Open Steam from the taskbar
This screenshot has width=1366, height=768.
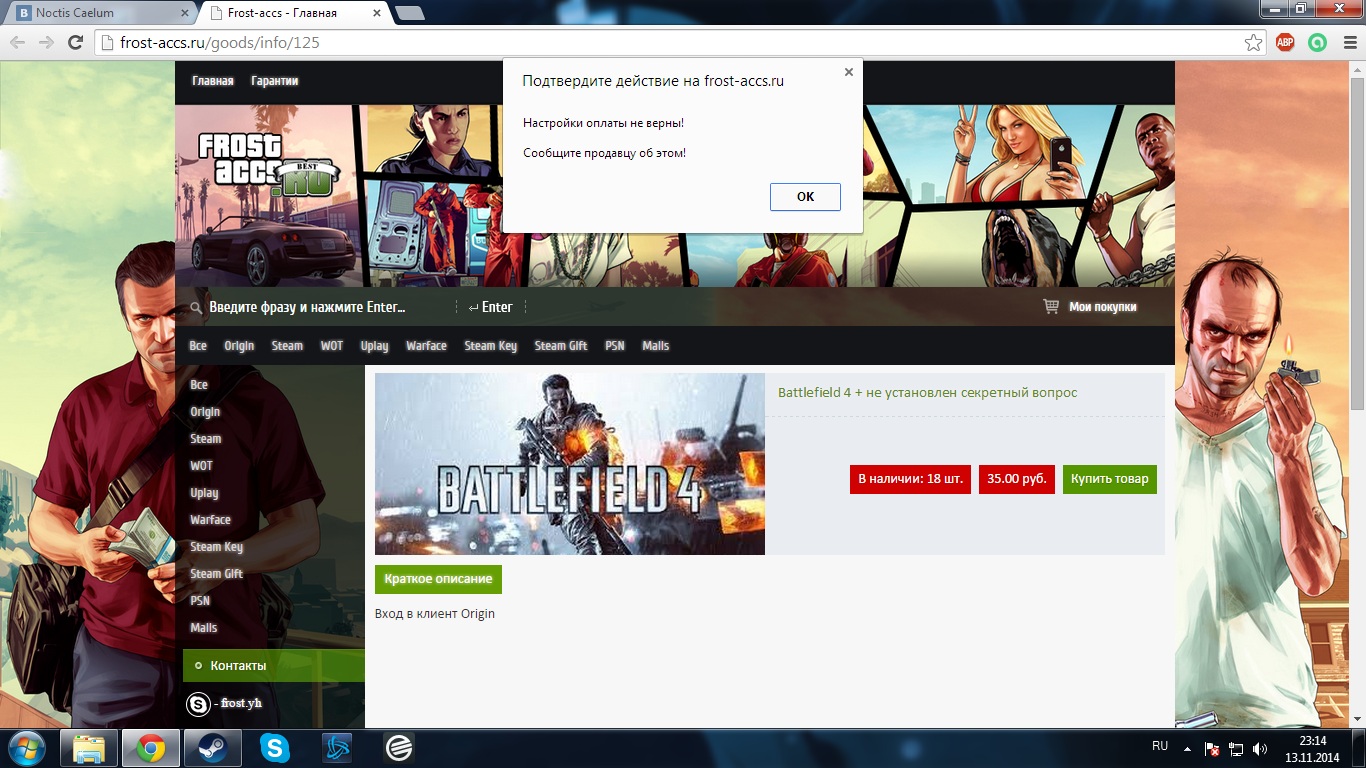213,748
